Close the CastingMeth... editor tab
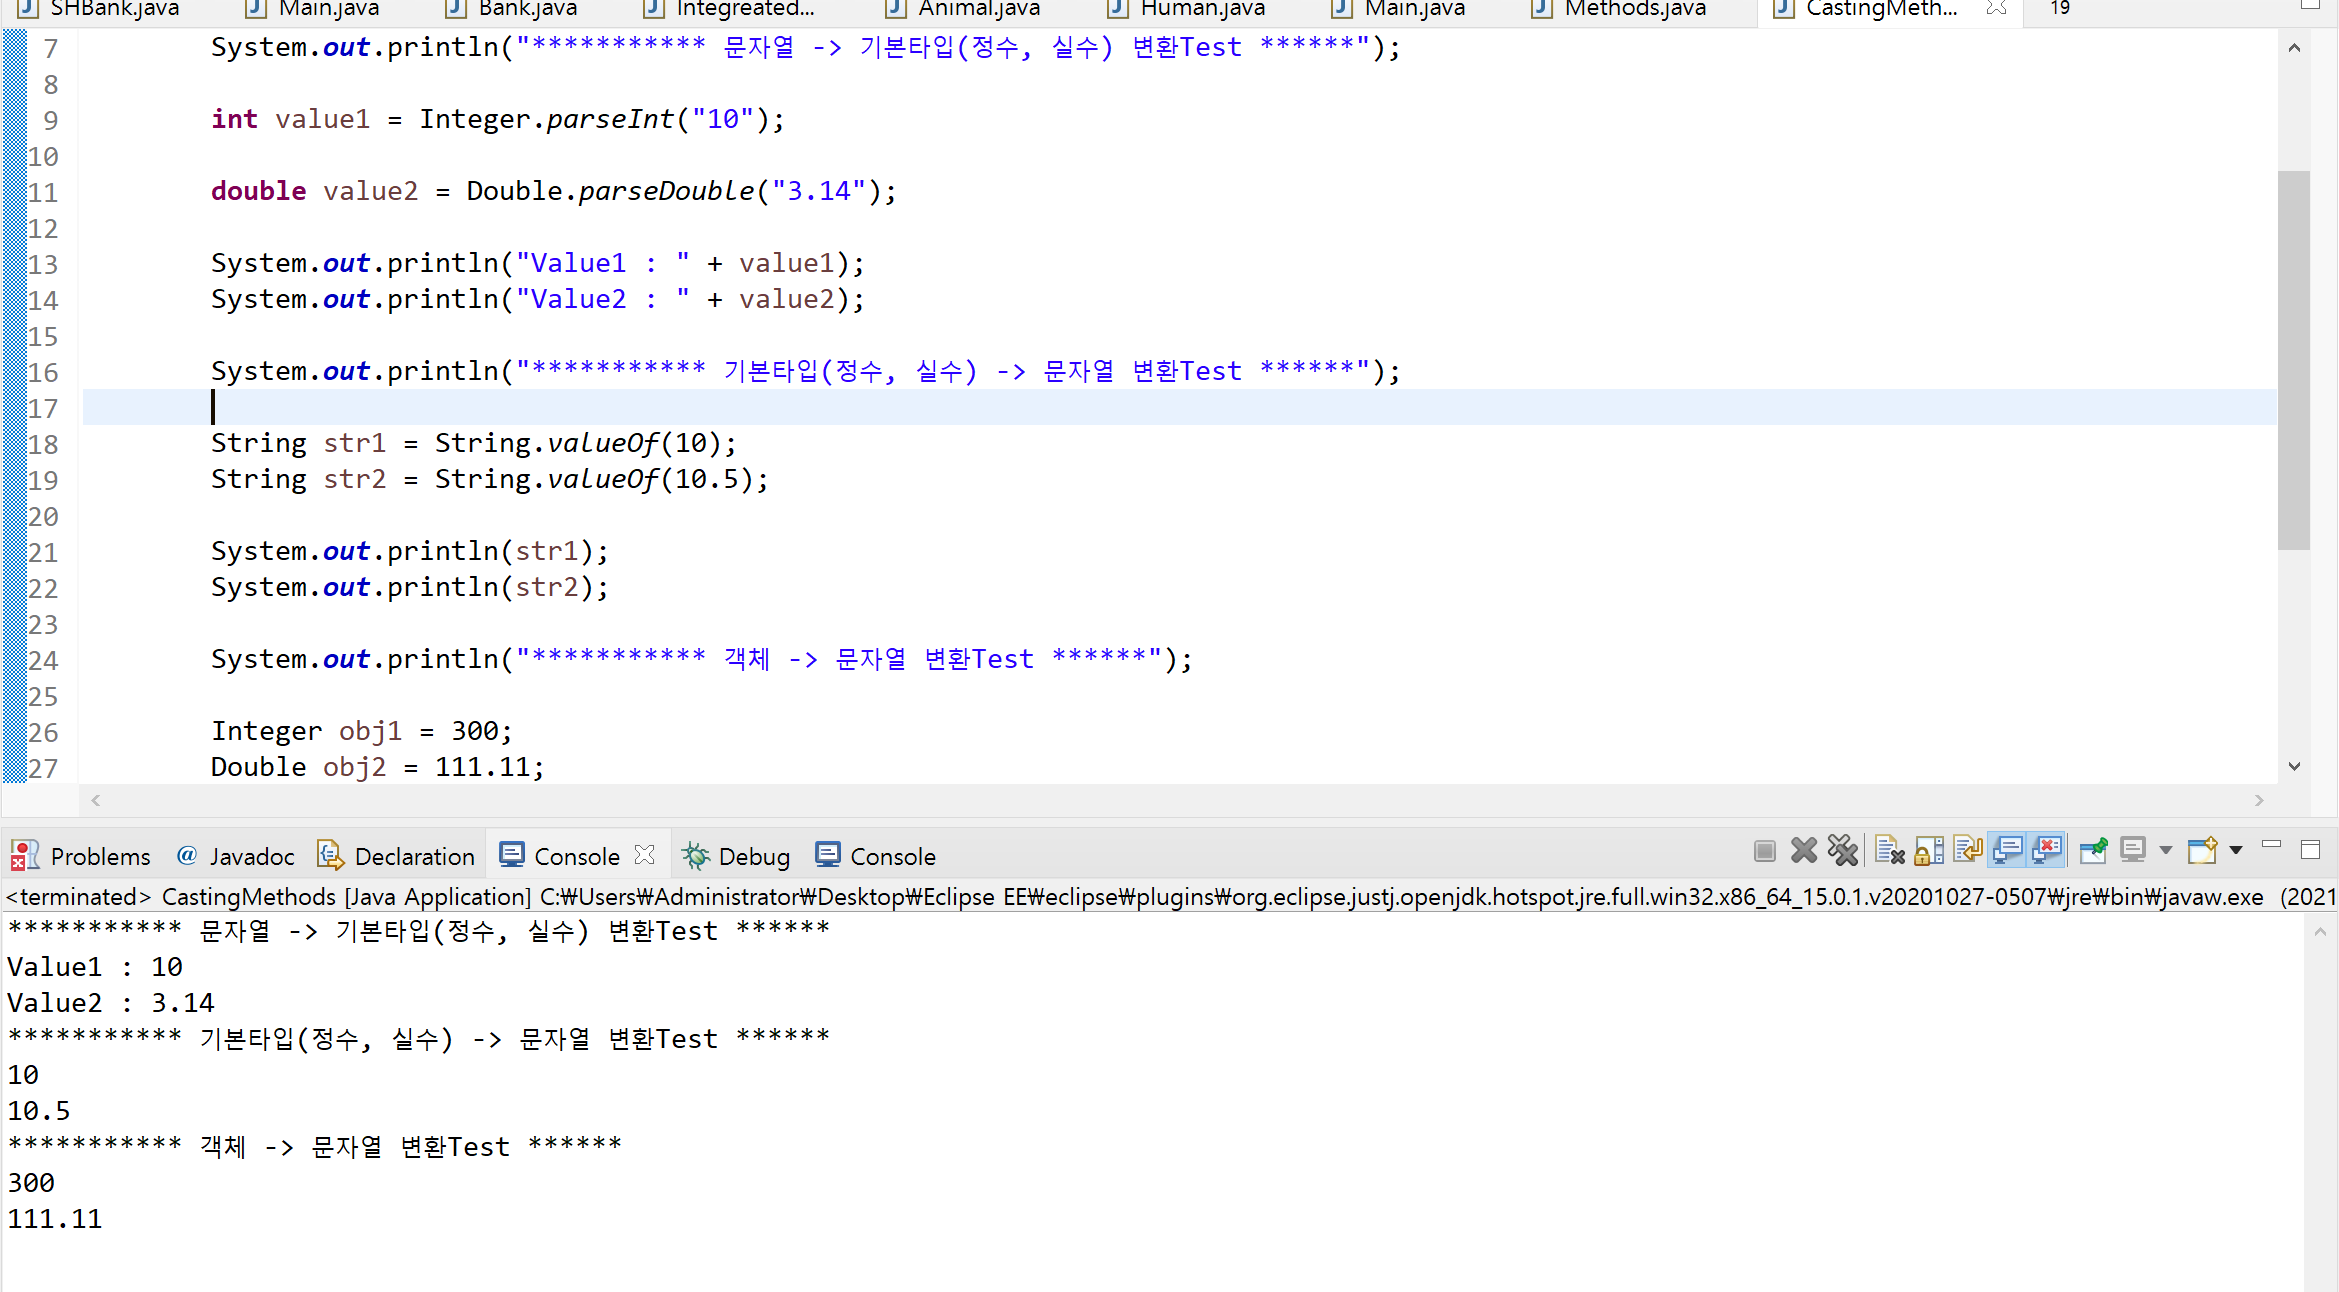This screenshot has width=2339, height=1292. [1996, 8]
